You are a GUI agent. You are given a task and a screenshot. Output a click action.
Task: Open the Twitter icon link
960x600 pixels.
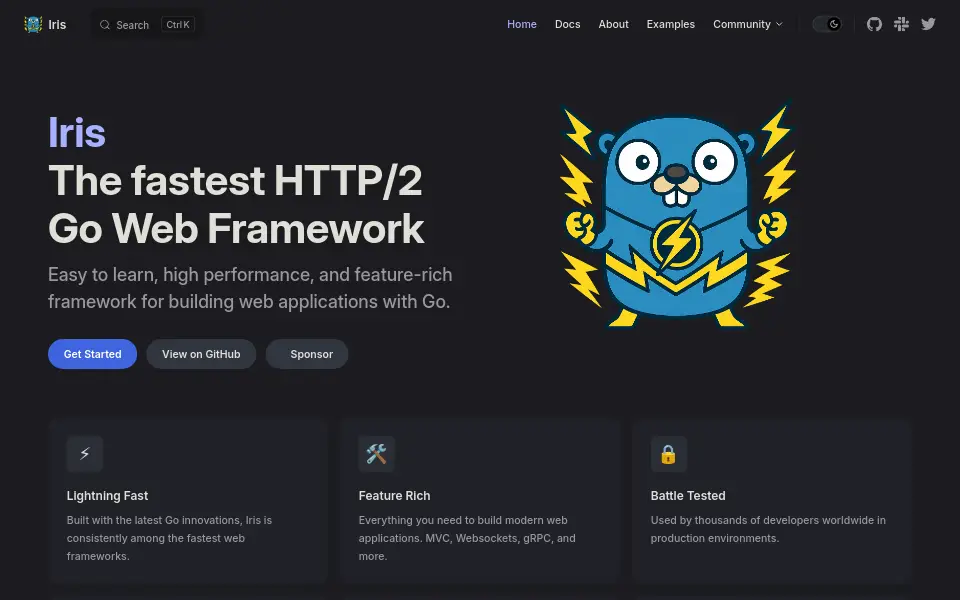[928, 24]
